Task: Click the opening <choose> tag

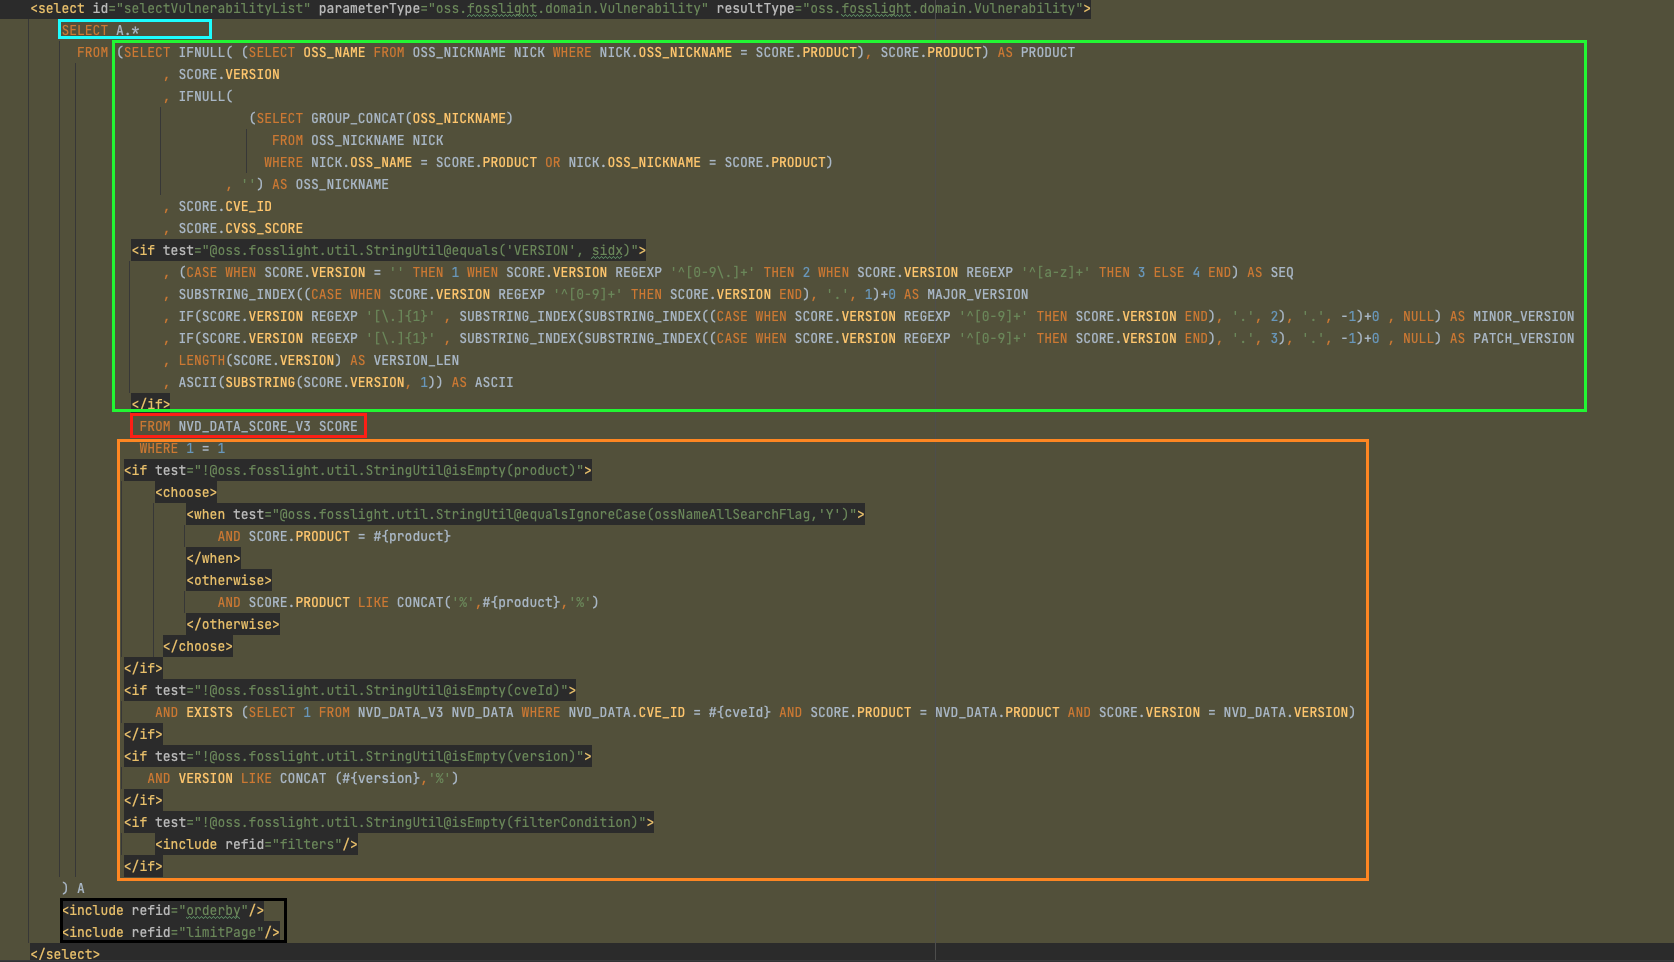Action: [x=186, y=492]
